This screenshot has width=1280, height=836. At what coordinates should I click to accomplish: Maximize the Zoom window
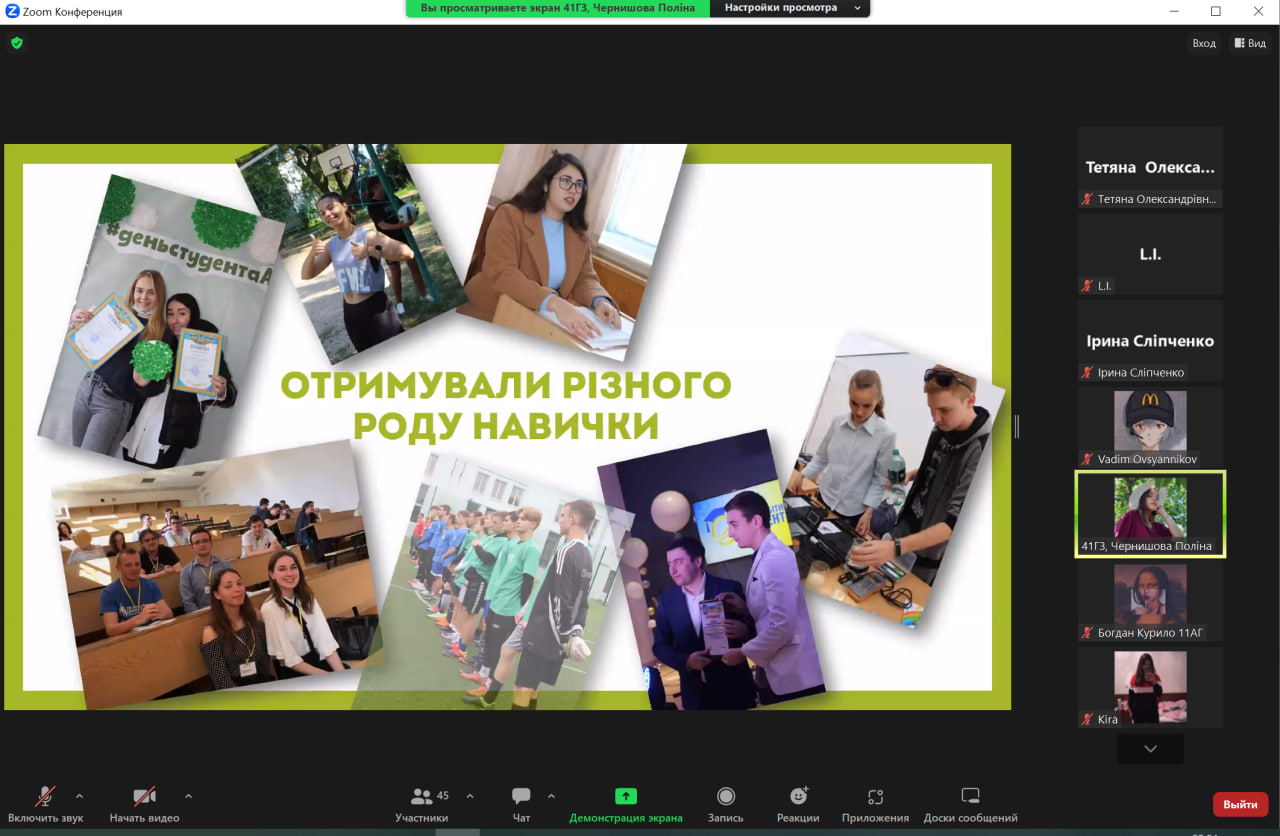click(x=1216, y=11)
